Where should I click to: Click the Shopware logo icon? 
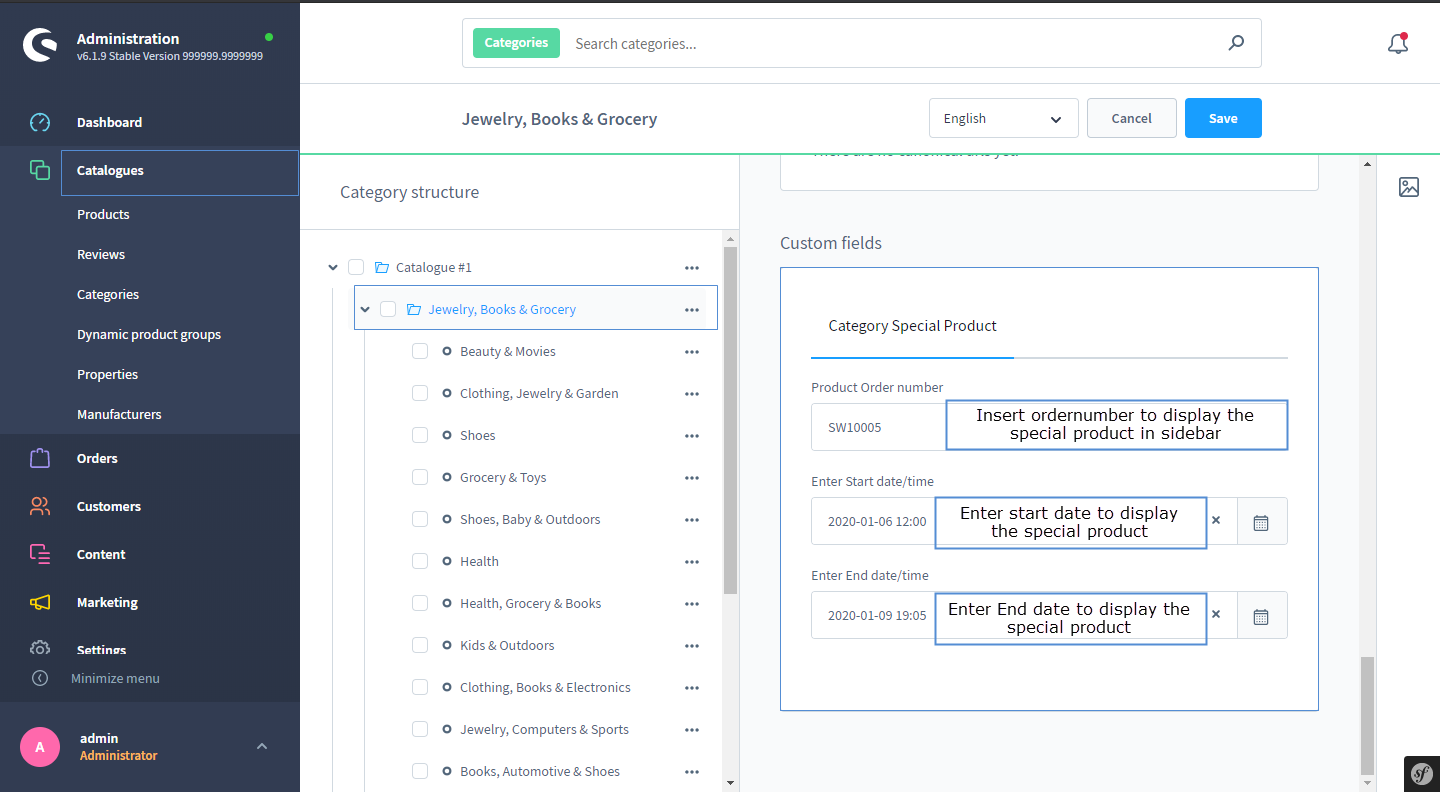tap(40, 46)
